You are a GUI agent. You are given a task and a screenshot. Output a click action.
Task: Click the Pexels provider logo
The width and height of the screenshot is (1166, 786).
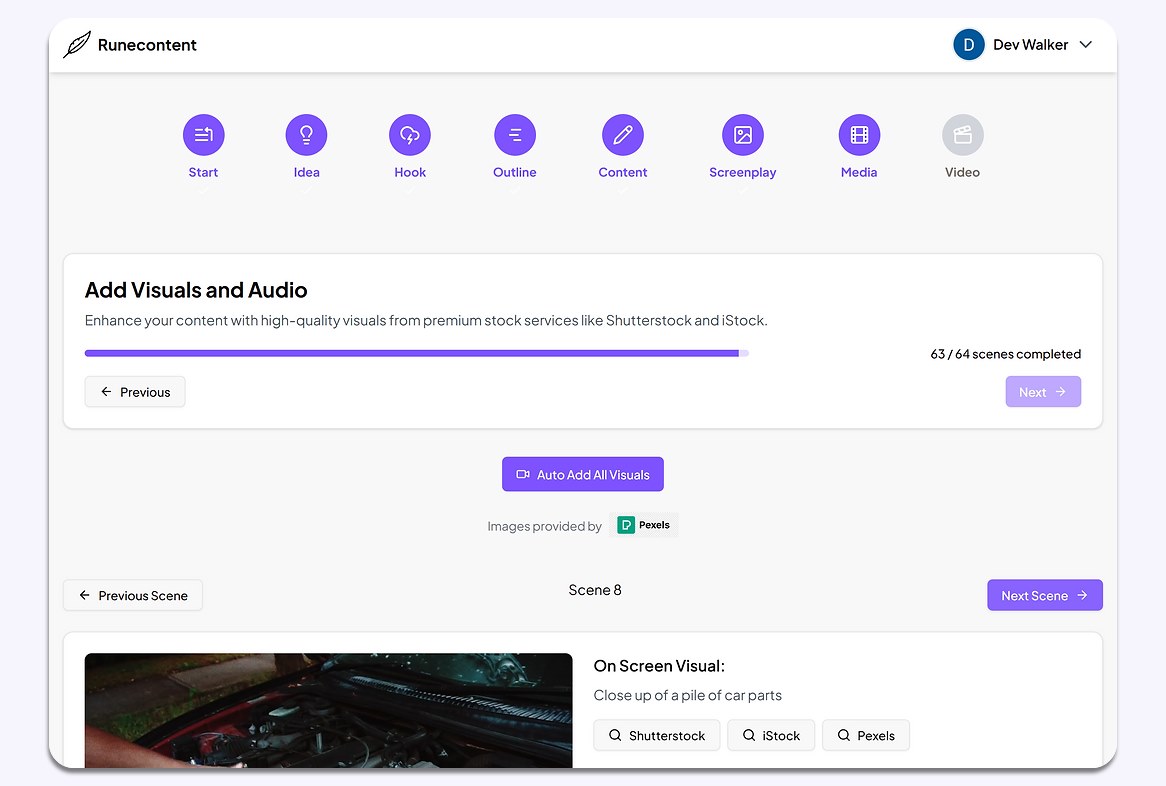coord(643,525)
